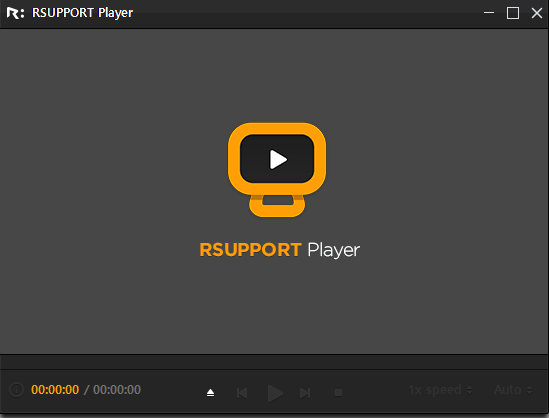Click the RSUPPORT logo in title bar
Image resolution: width=549 pixels, height=418 pixels.
pos(15,13)
